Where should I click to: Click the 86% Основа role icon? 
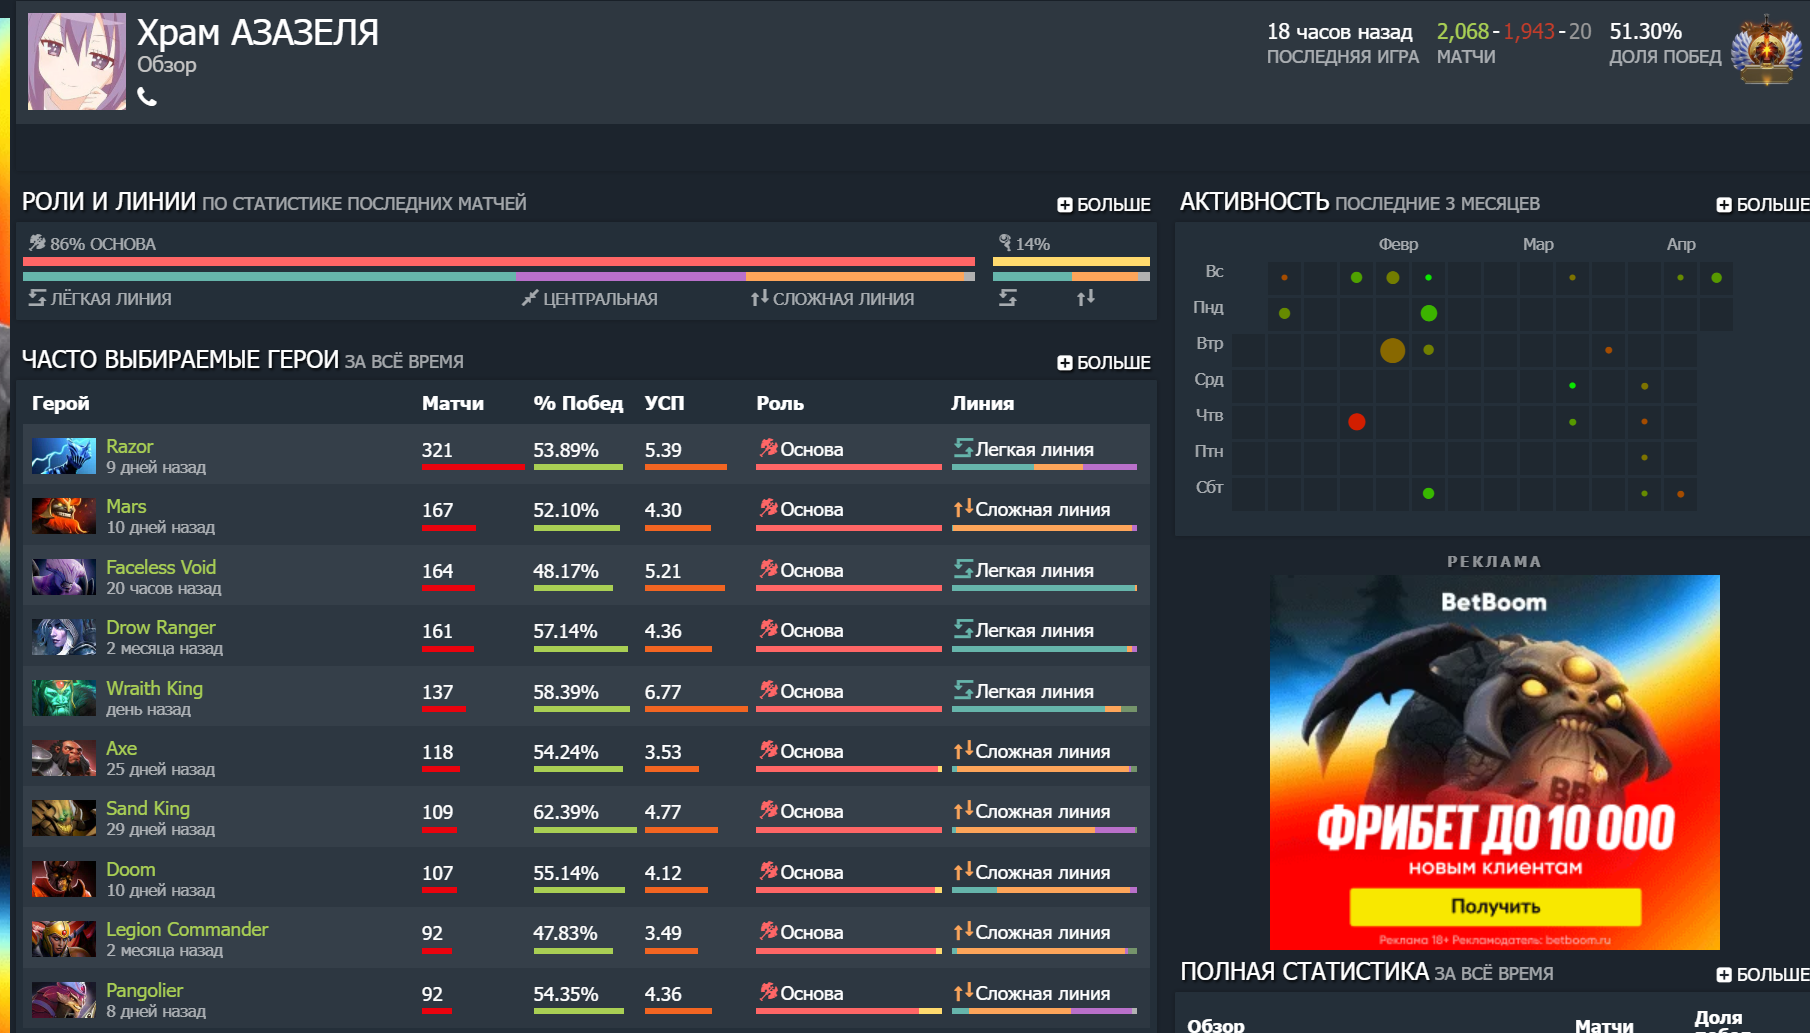[37, 243]
